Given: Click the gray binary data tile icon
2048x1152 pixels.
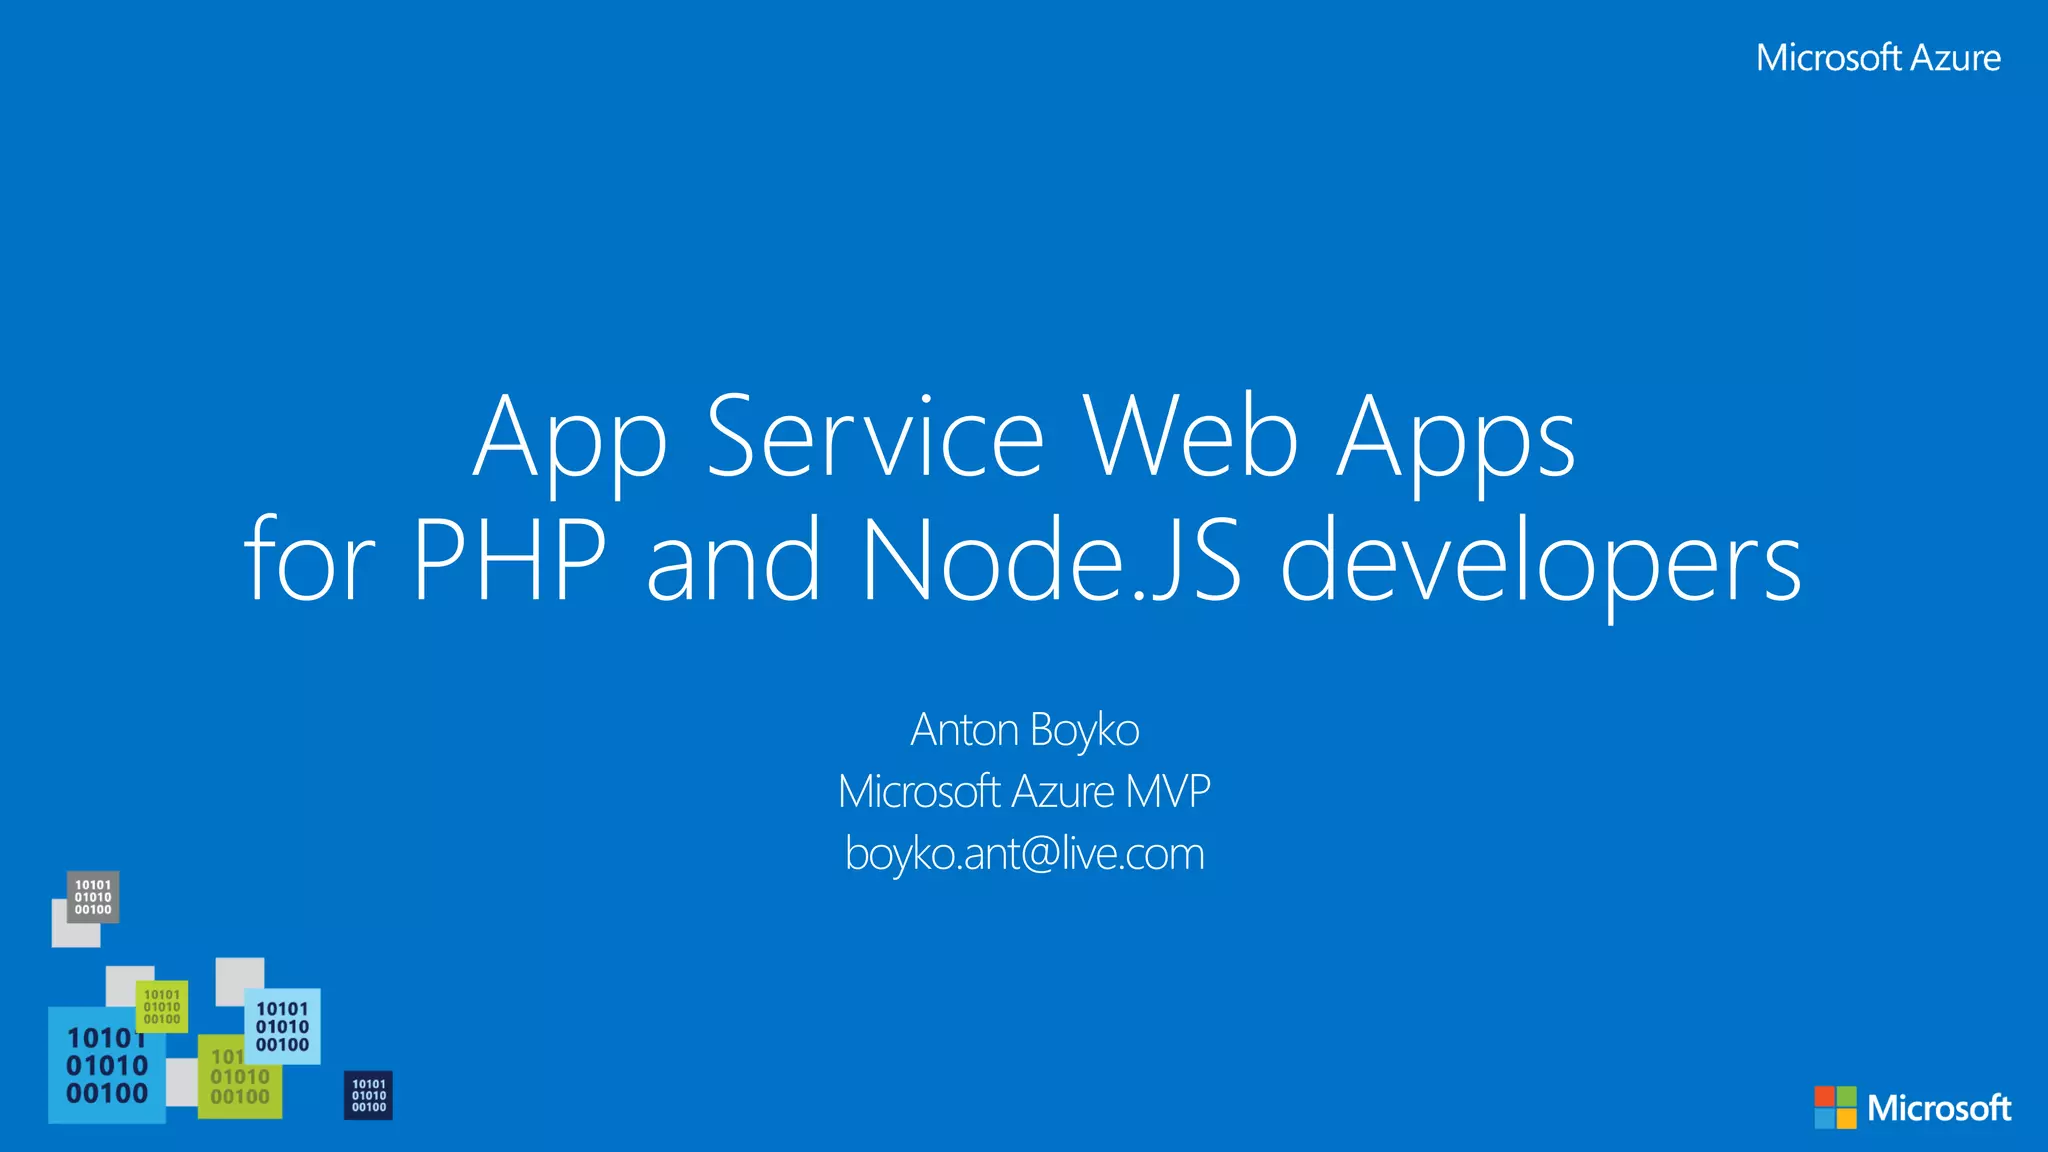Looking at the screenshot, I should click(93, 897).
